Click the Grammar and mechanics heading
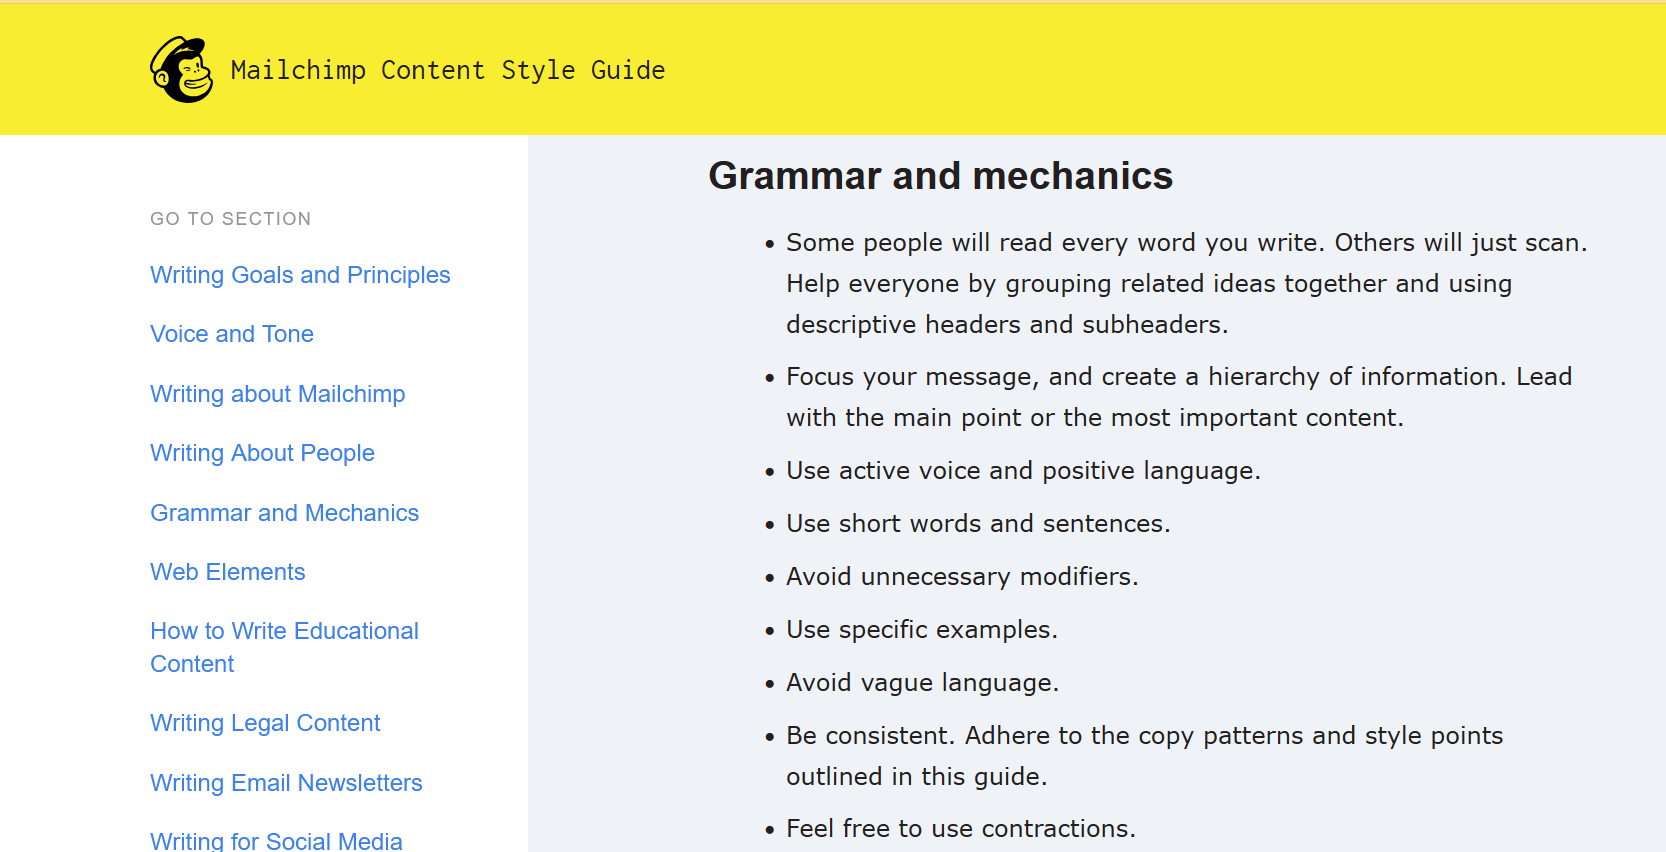The height and width of the screenshot is (852, 1666). click(940, 176)
